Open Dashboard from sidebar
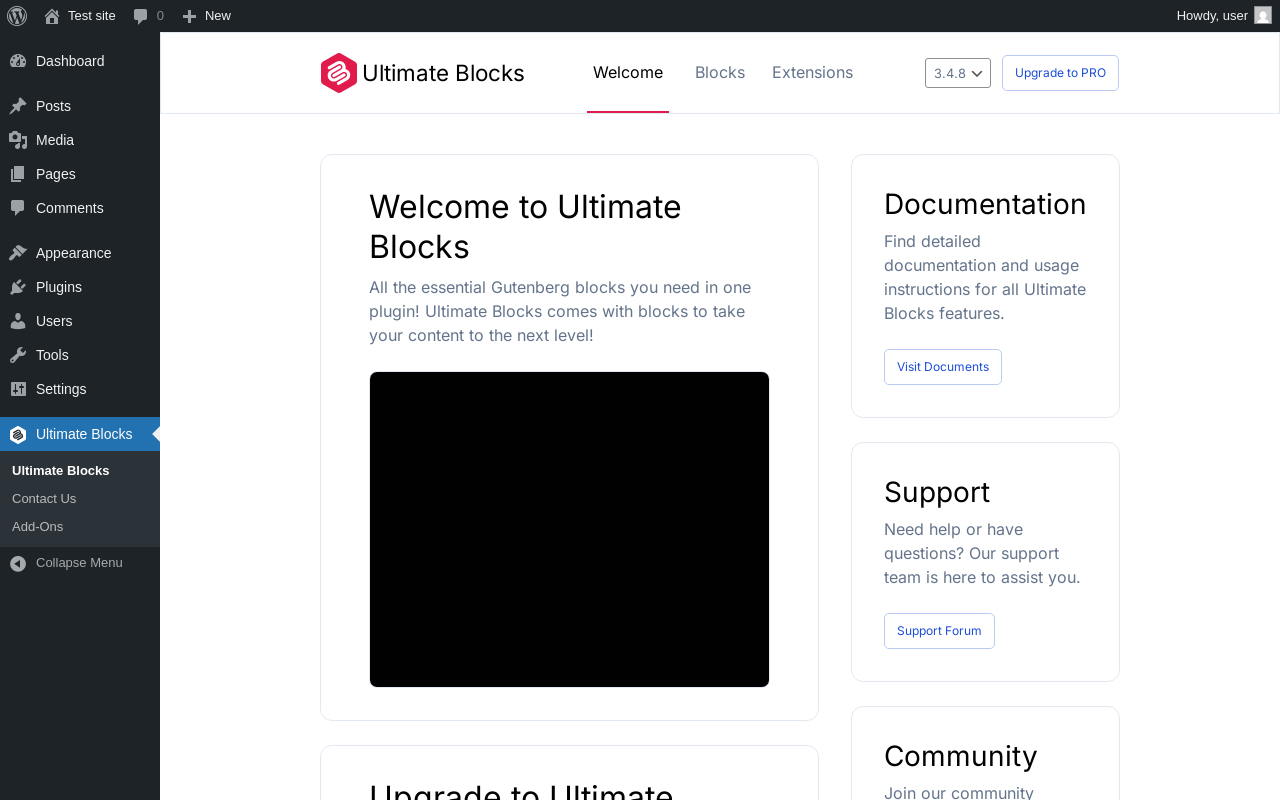1280x800 pixels. click(x=70, y=61)
